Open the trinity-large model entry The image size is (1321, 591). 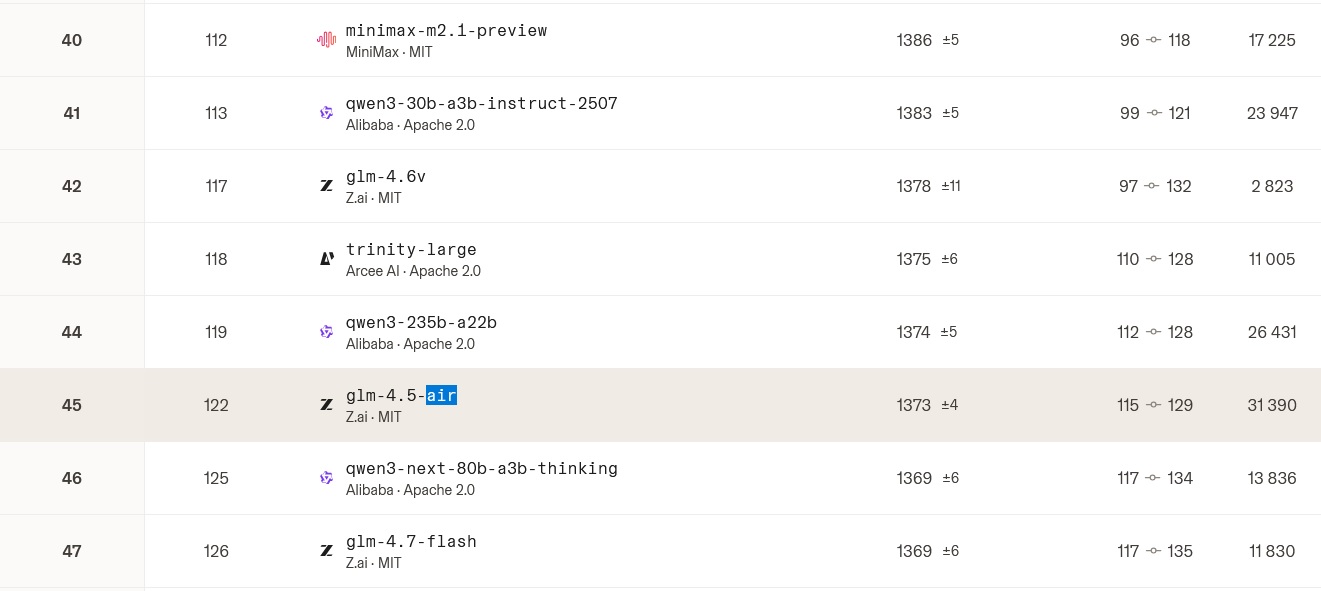(x=411, y=250)
